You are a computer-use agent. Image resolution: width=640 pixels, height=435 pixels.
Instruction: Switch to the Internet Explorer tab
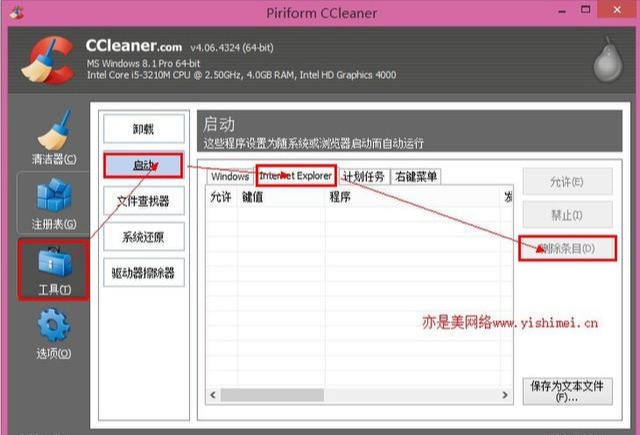296,176
